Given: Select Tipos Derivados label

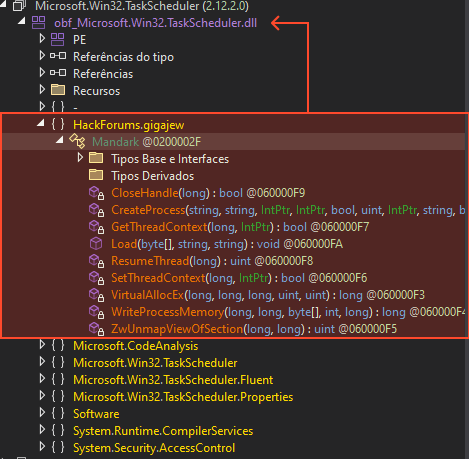Looking at the screenshot, I should (x=152, y=176).
